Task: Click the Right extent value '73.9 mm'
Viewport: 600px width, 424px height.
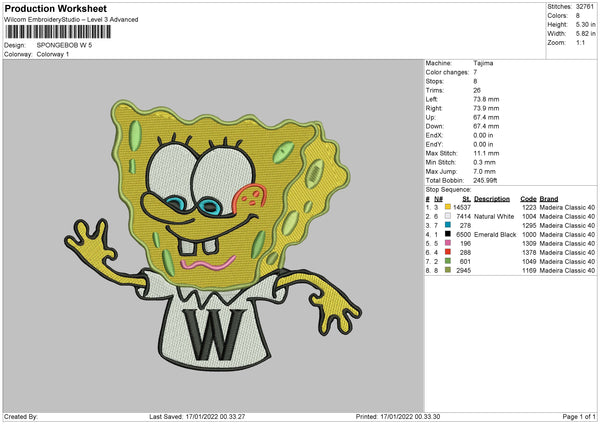Action: tap(486, 108)
